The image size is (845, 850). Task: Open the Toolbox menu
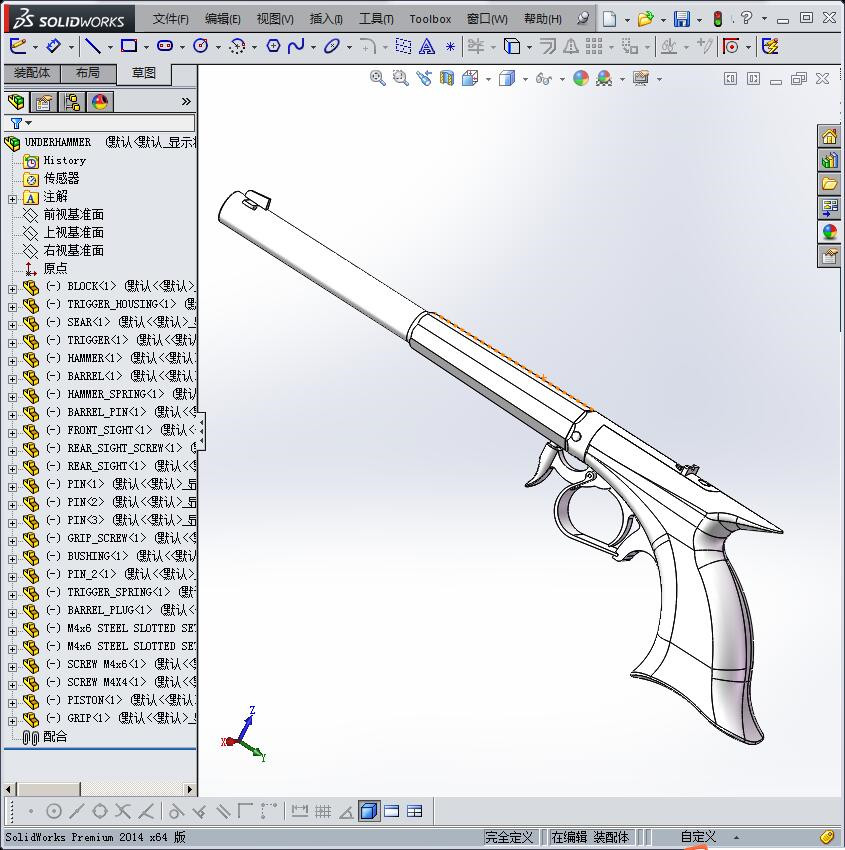click(x=430, y=19)
